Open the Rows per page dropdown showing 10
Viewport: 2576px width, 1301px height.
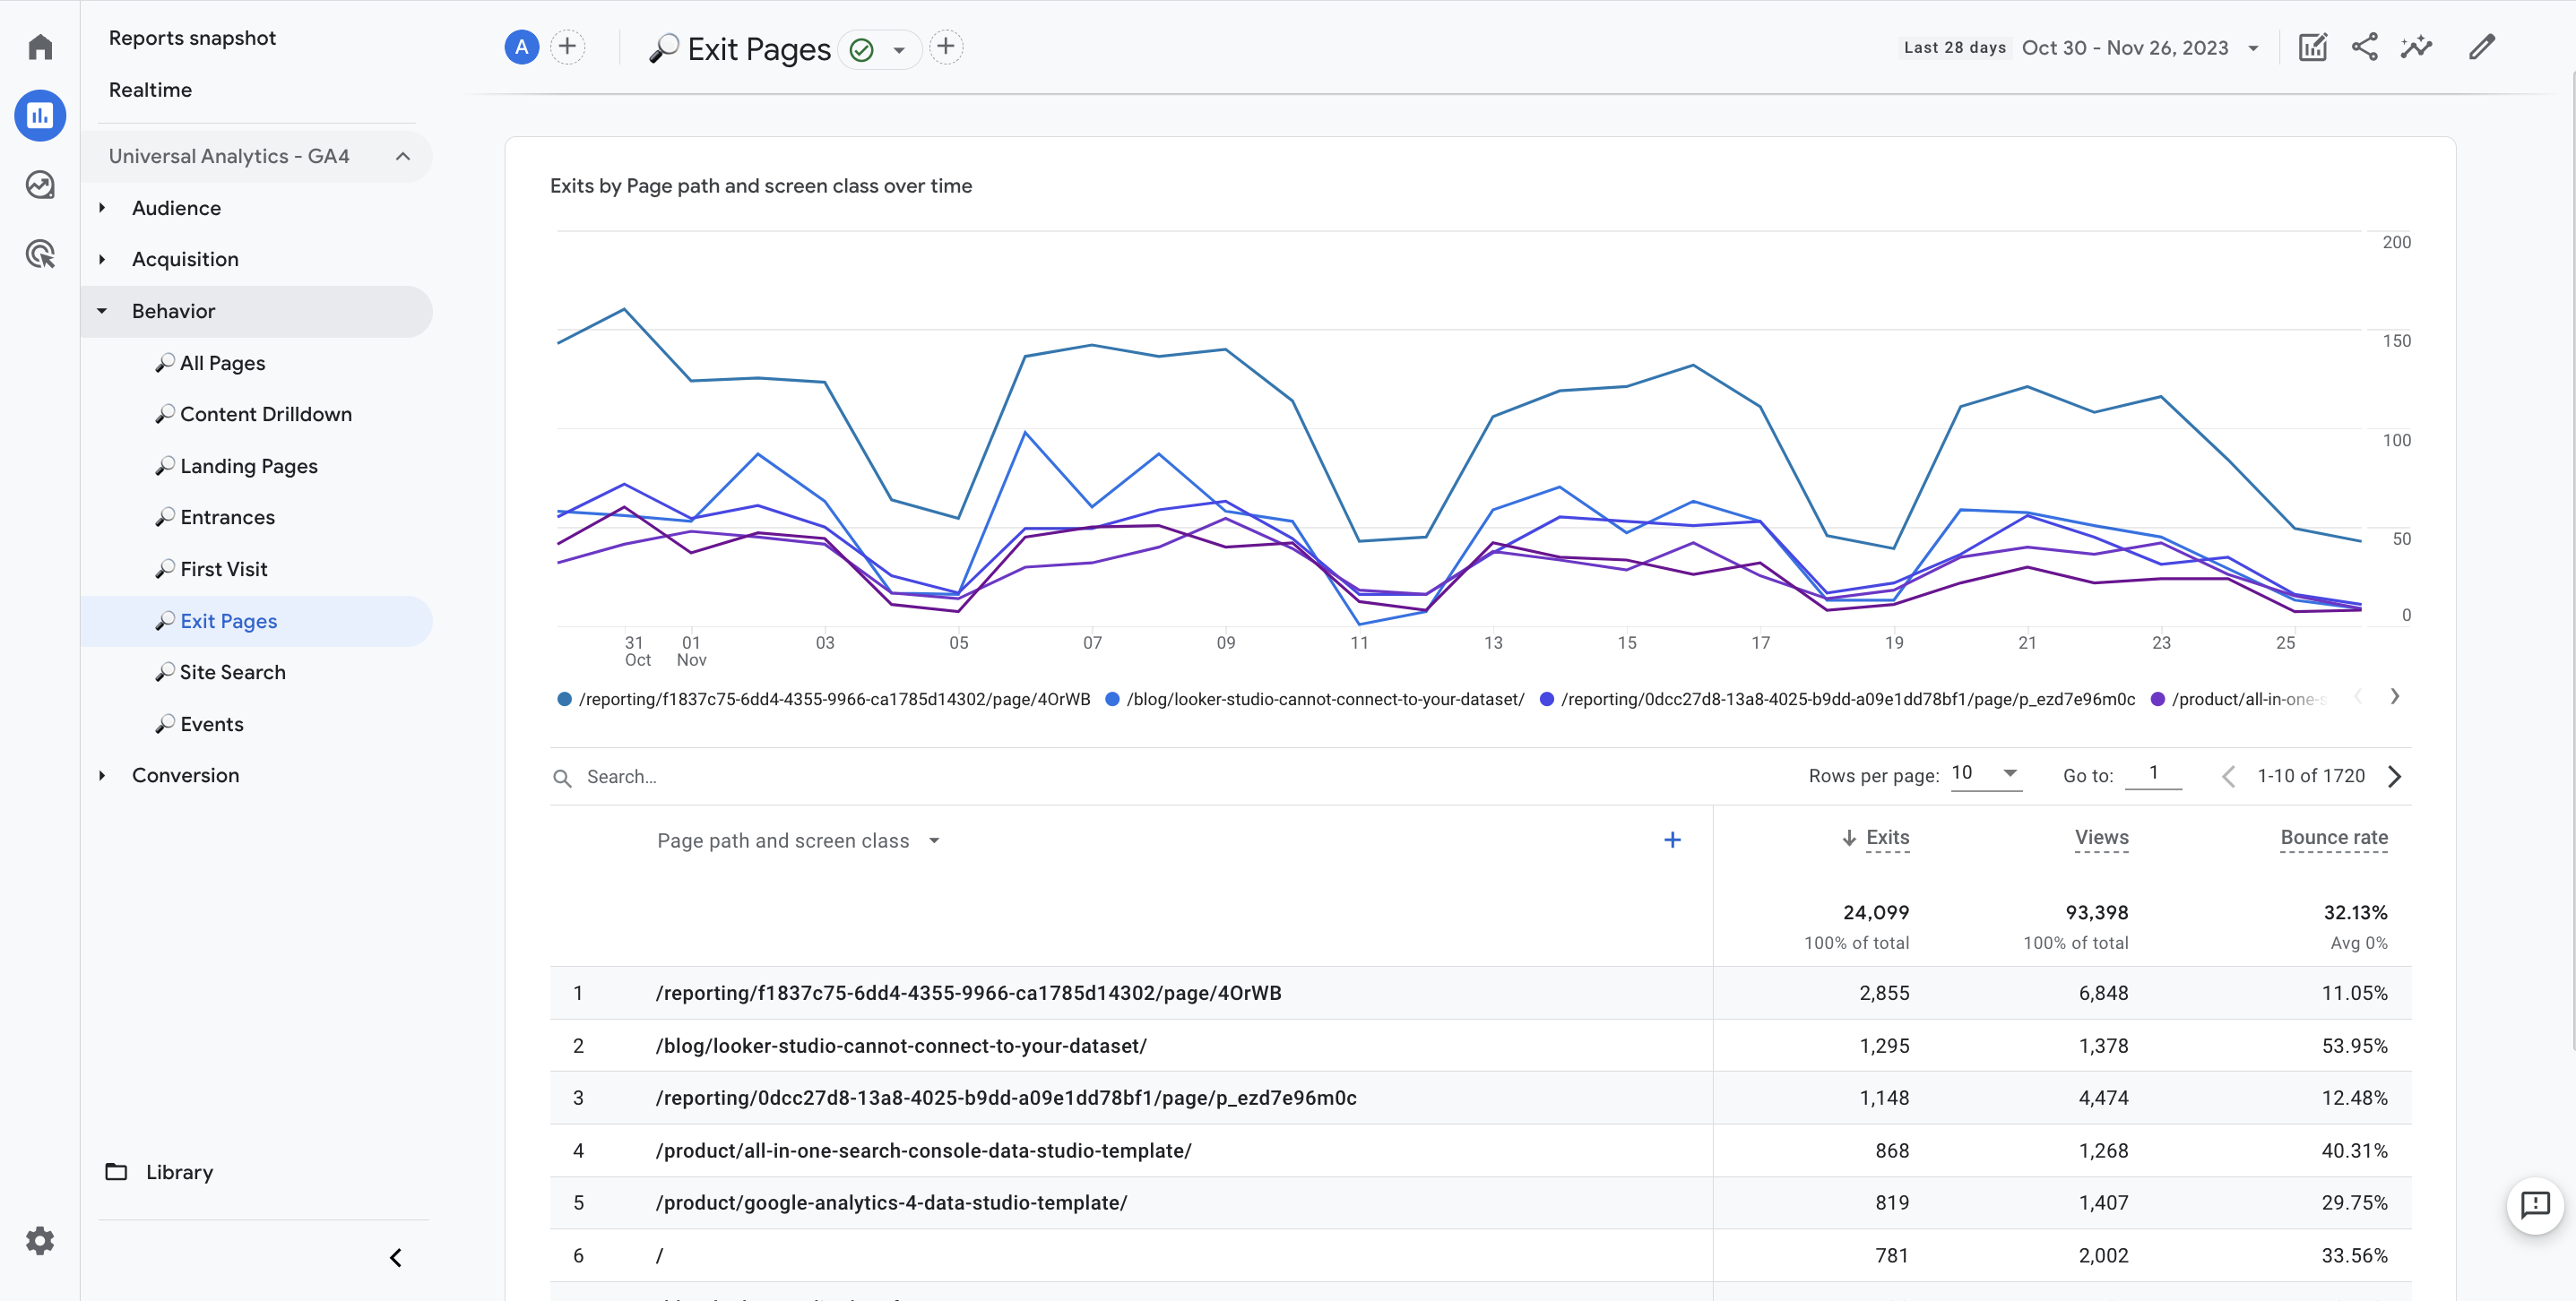click(x=1987, y=773)
